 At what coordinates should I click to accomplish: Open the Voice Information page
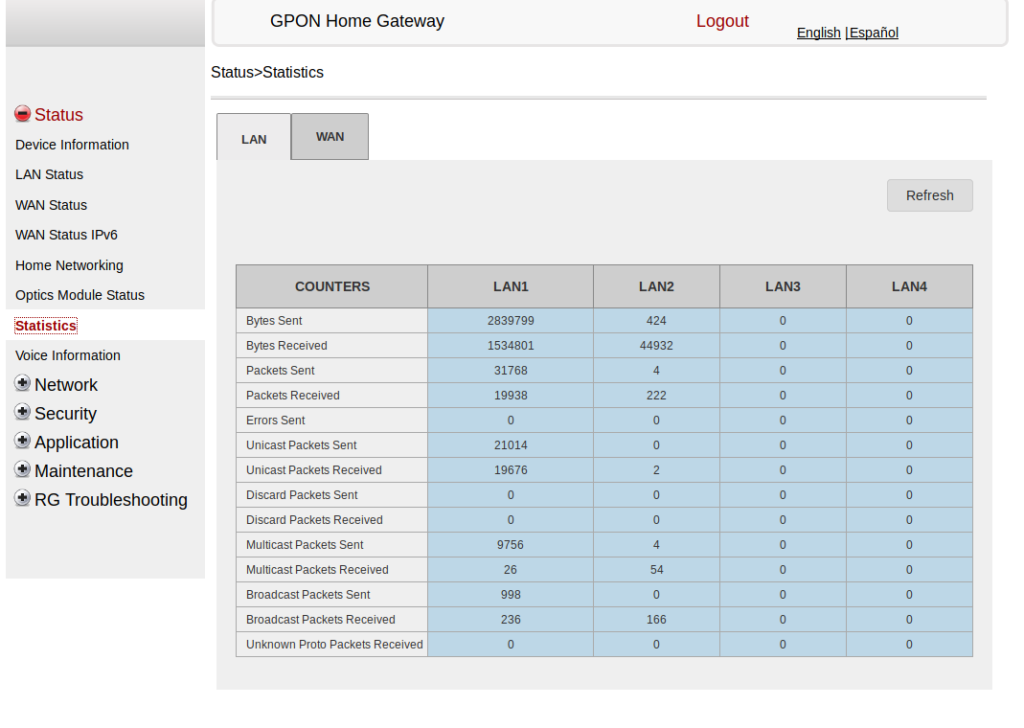68,355
